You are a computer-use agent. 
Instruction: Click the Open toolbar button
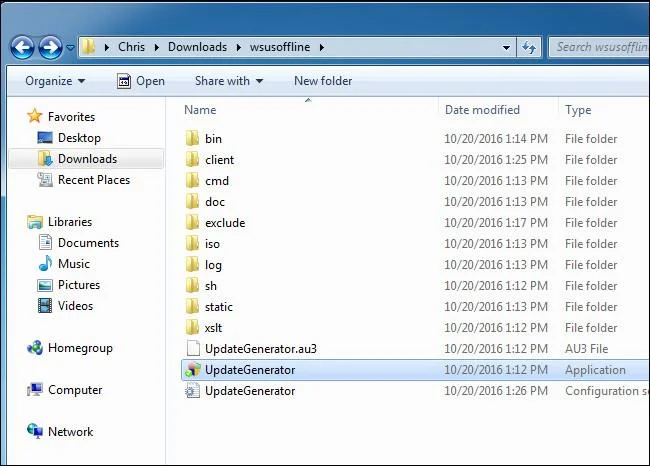[141, 81]
